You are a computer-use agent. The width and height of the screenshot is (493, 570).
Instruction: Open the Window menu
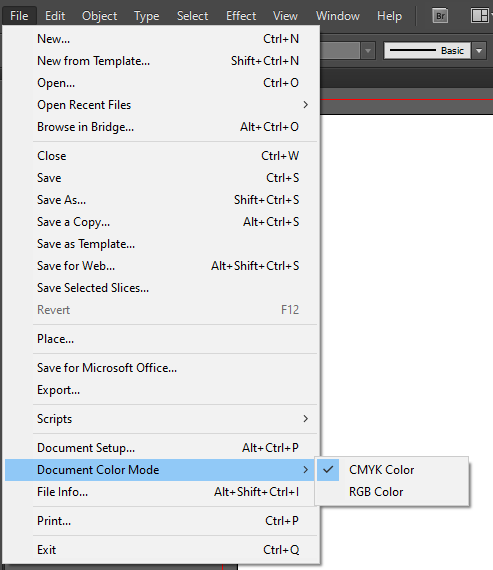click(x=338, y=16)
